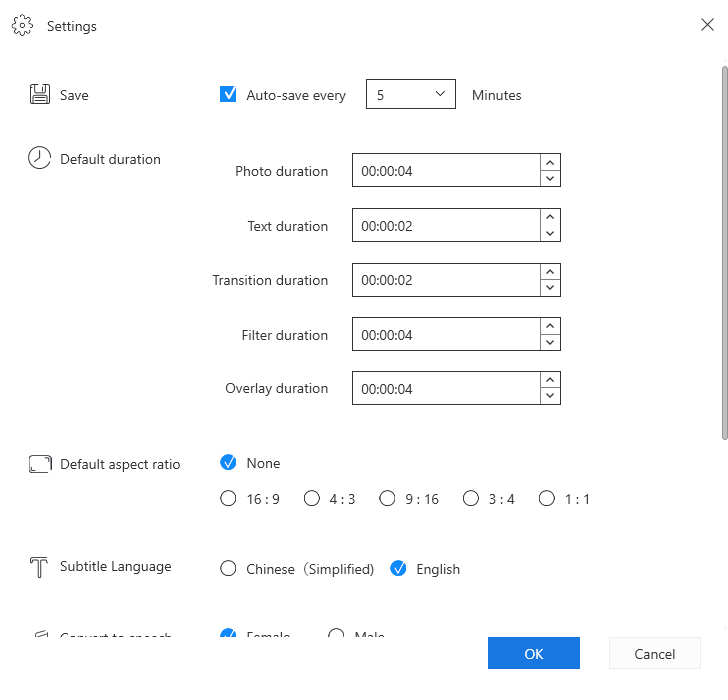Decrease Filter duration with down arrow
This screenshot has height=700, width=728.
click(x=549, y=342)
